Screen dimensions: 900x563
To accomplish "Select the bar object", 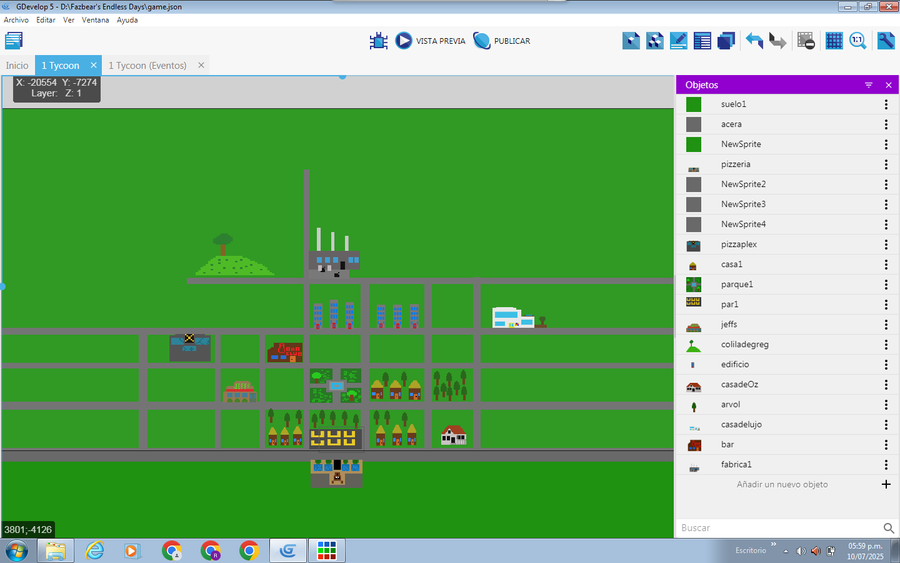I will pos(788,444).
